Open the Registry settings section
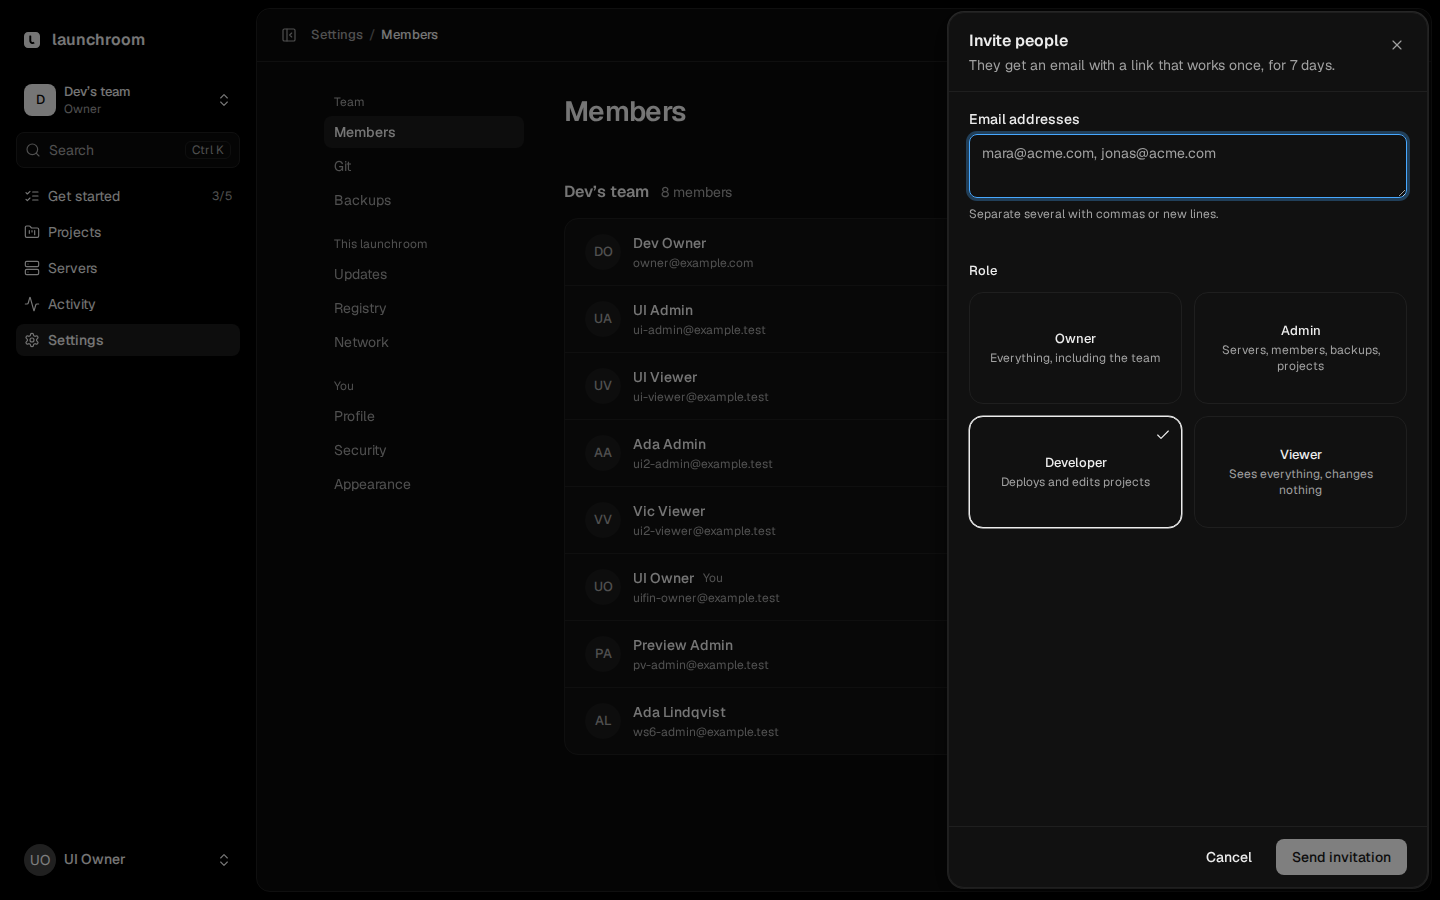Viewport: 1440px width, 900px height. [424, 308]
